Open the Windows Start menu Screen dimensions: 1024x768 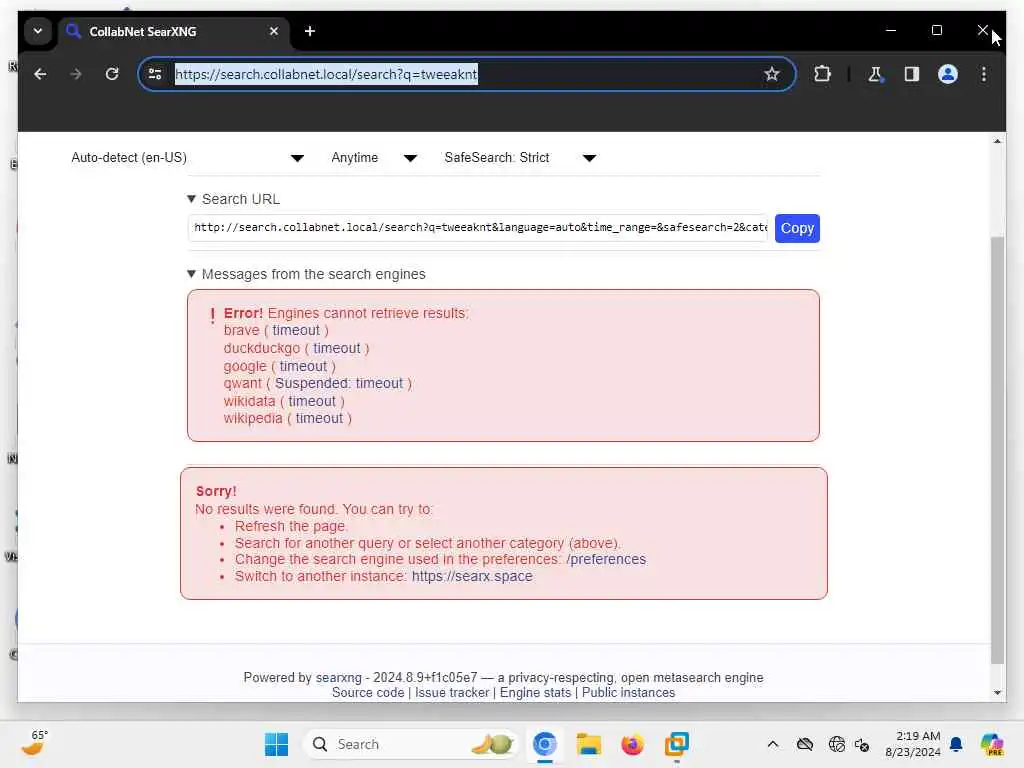pos(276,744)
